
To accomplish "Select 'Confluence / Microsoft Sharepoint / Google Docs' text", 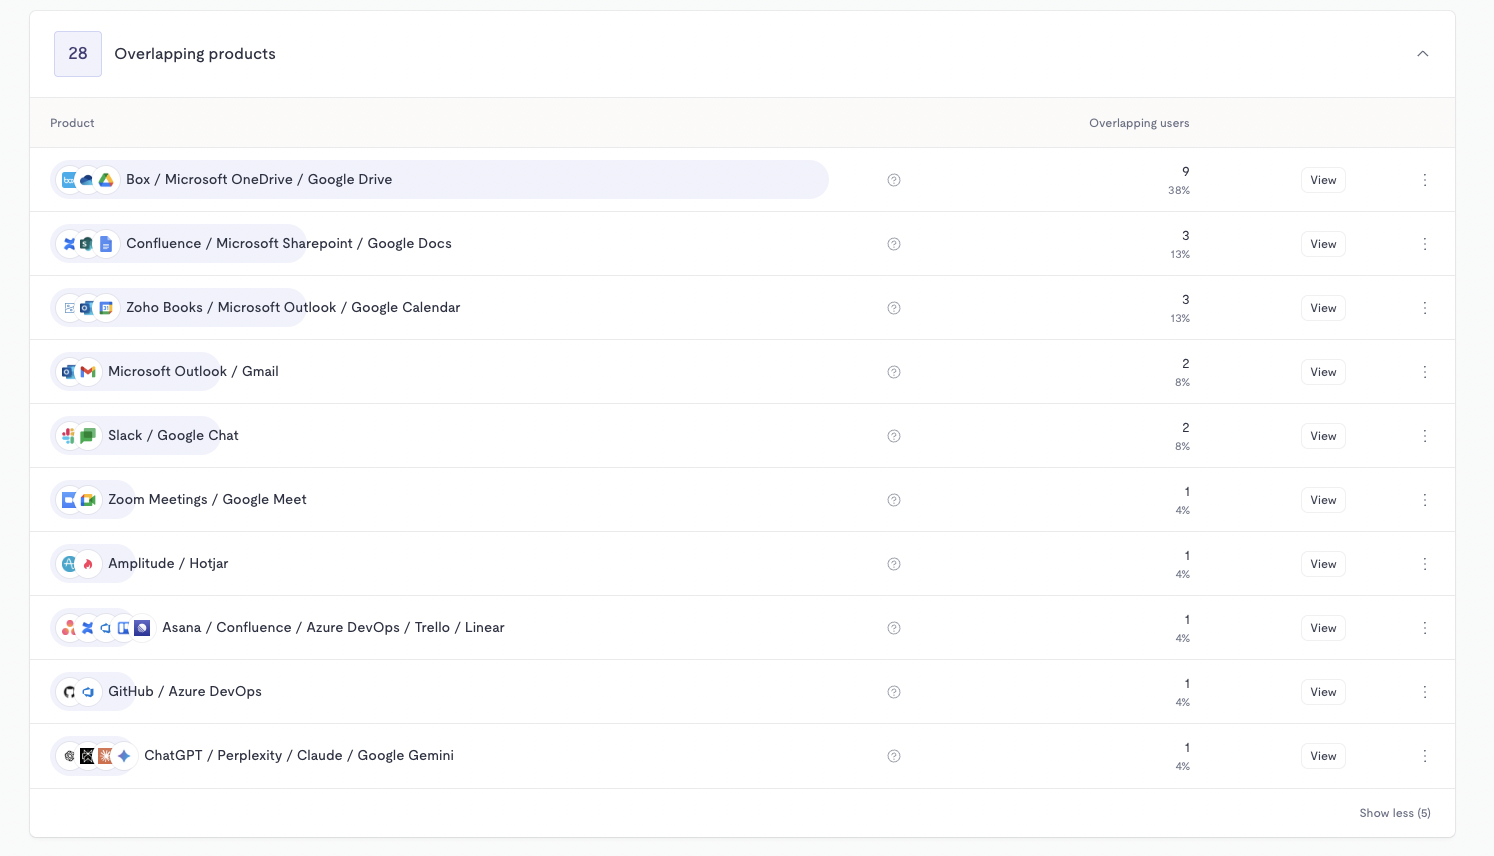I will 289,244.
